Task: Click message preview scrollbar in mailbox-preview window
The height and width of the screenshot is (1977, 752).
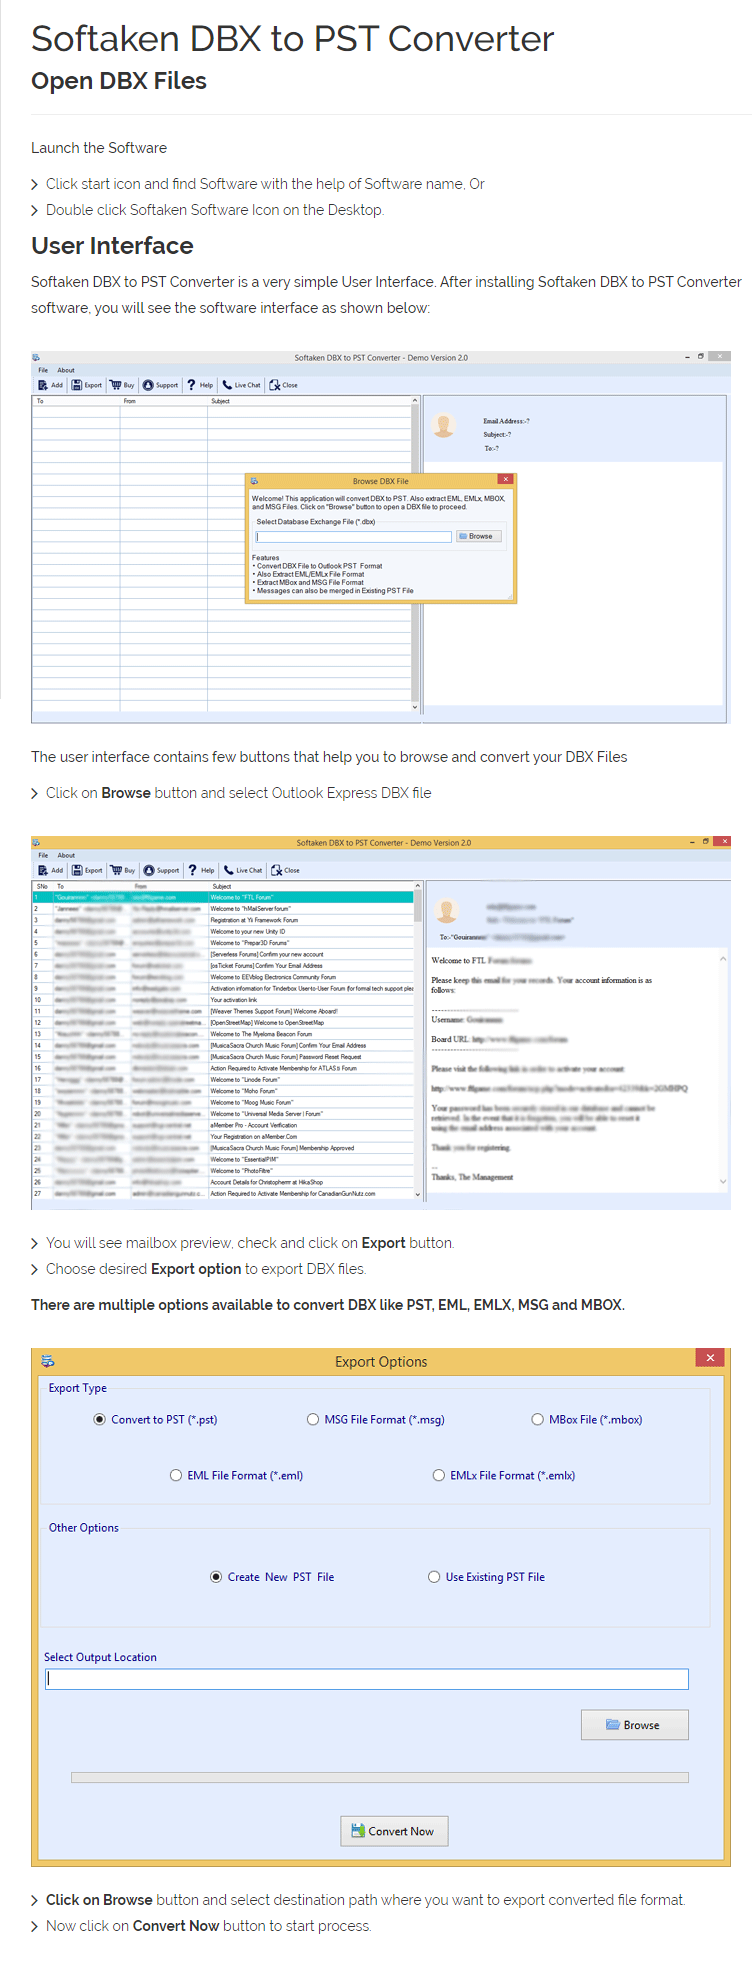Action: (x=722, y=1070)
